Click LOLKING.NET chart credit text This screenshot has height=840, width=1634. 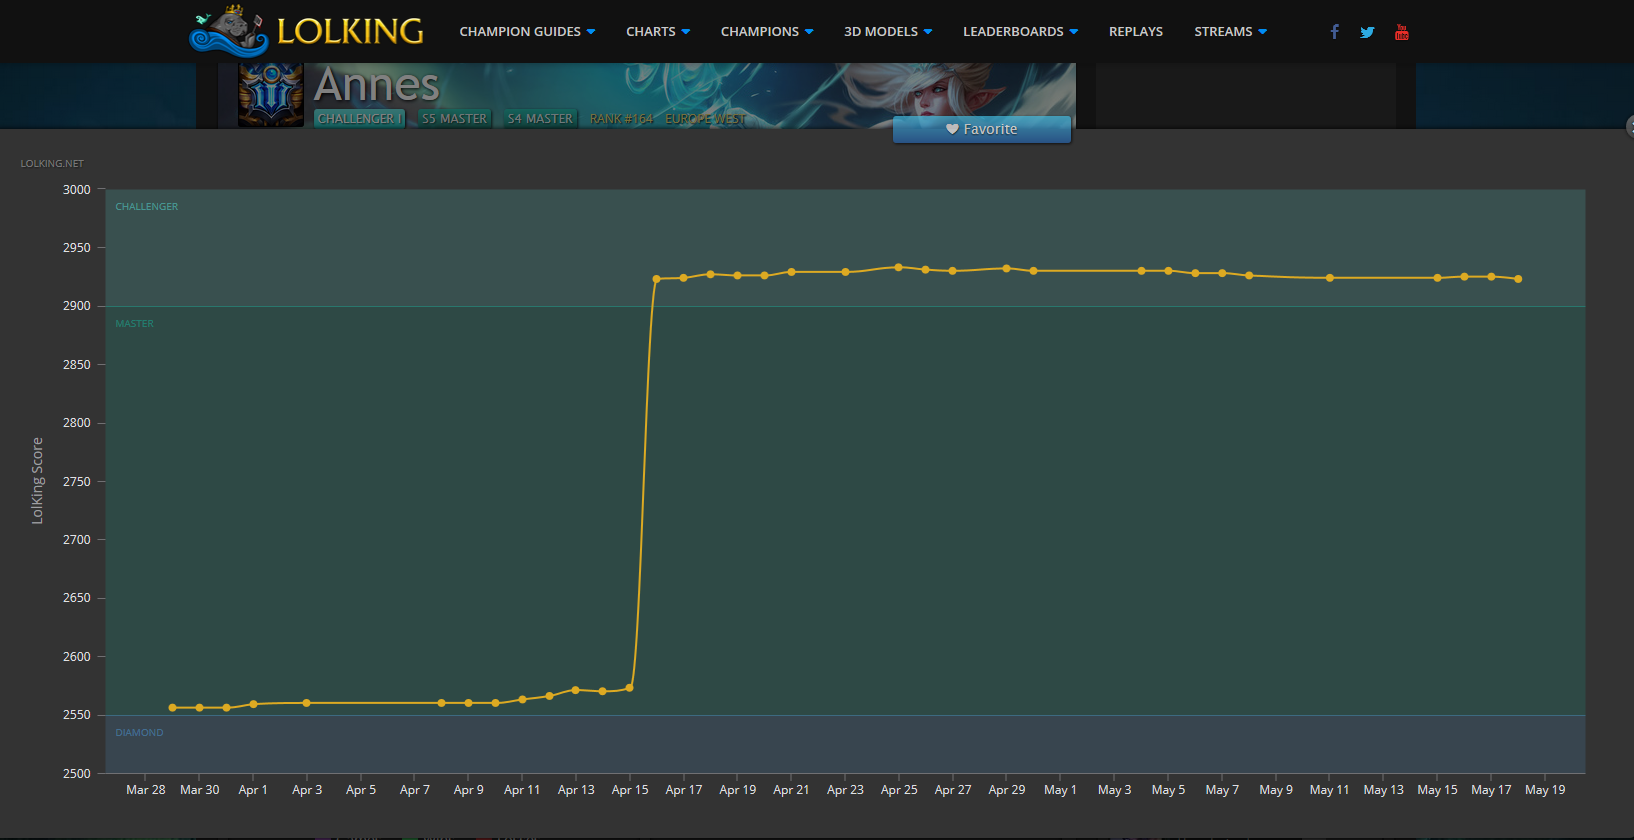pos(52,163)
